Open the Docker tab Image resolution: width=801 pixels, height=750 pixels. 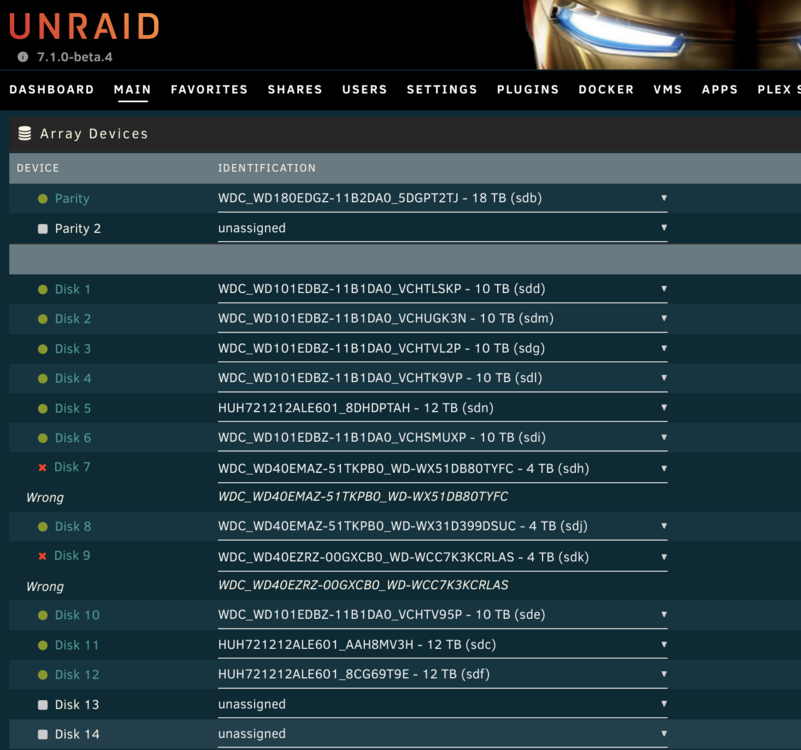(x=606, y=89)
